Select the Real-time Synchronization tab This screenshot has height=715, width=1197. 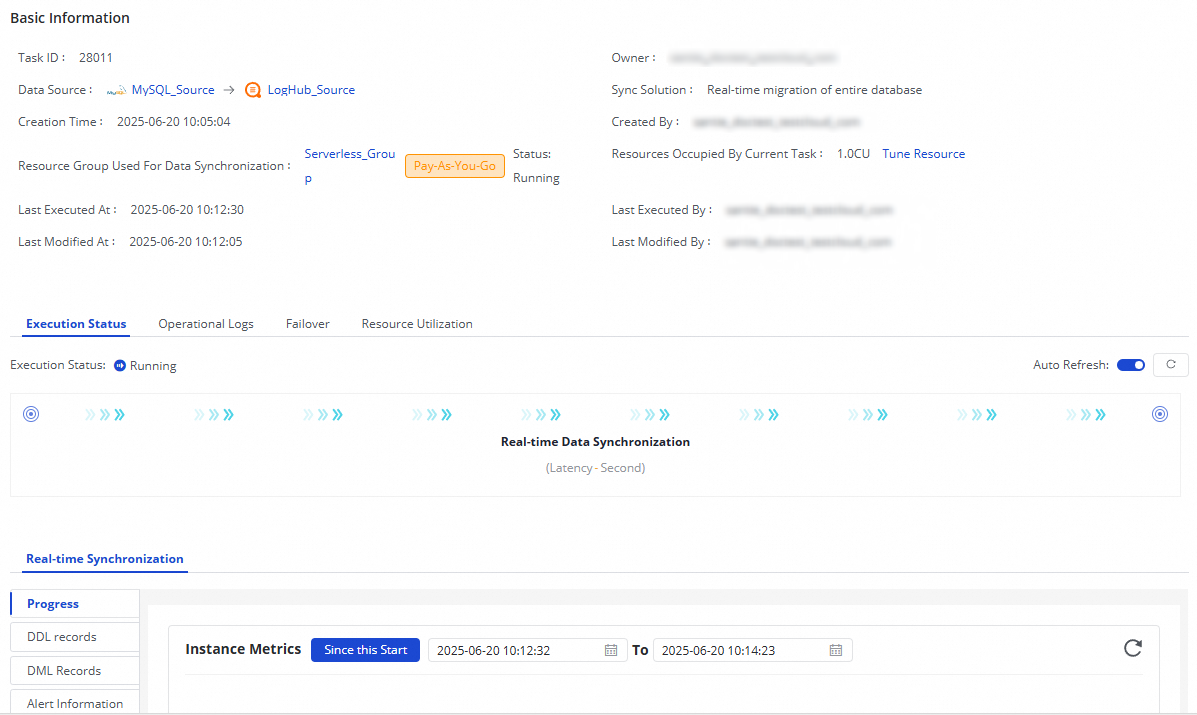click(x=105, y=559)
